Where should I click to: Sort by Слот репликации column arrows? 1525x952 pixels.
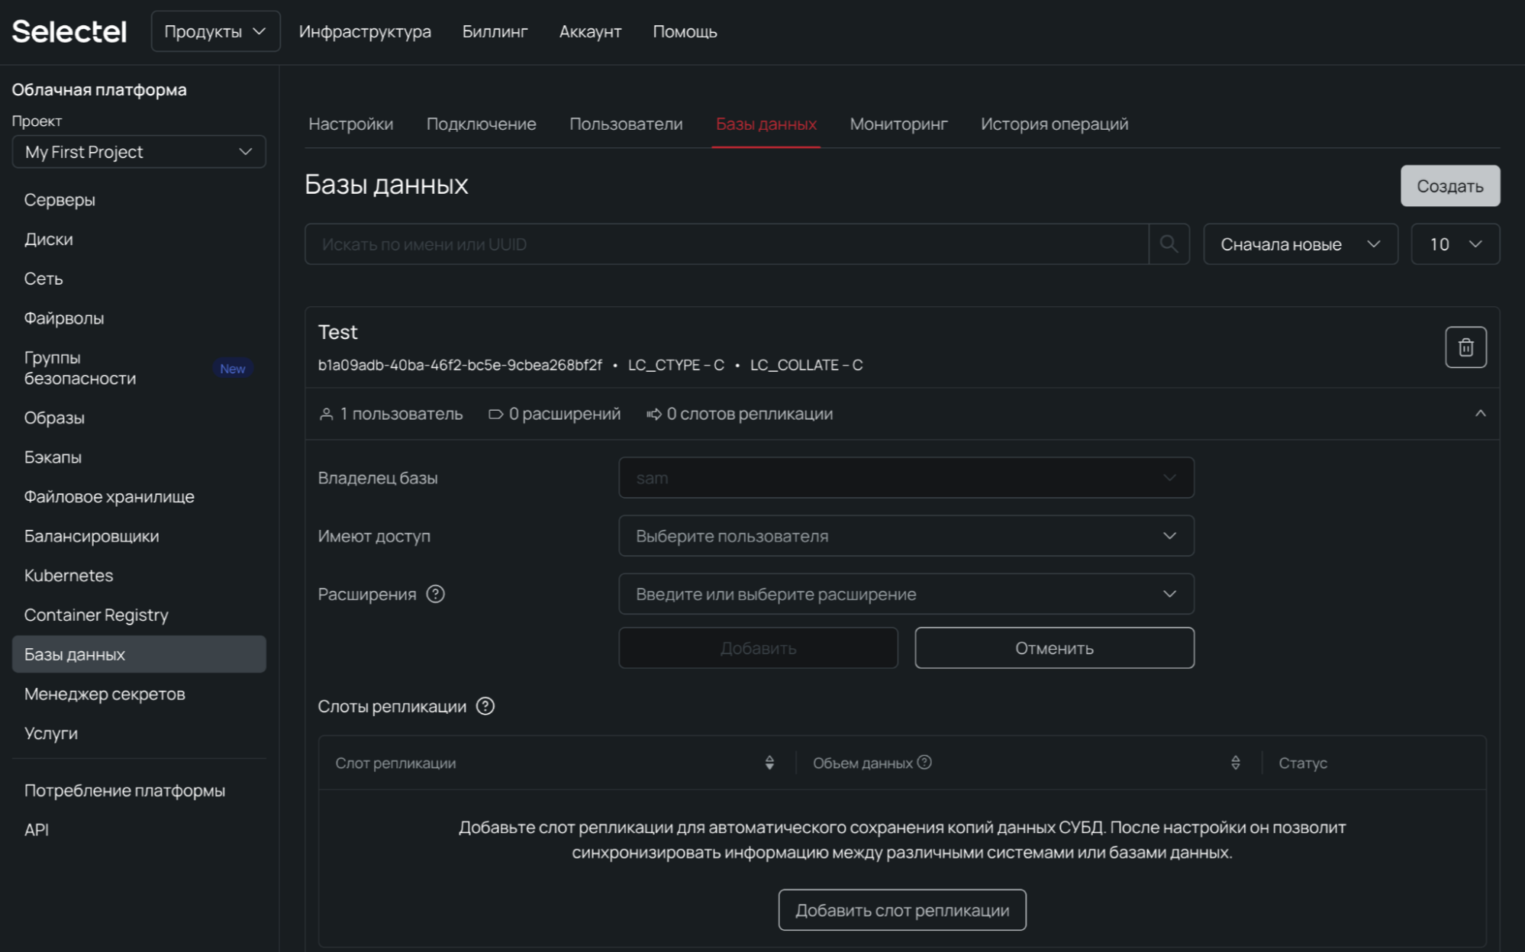tap(769, 763)
